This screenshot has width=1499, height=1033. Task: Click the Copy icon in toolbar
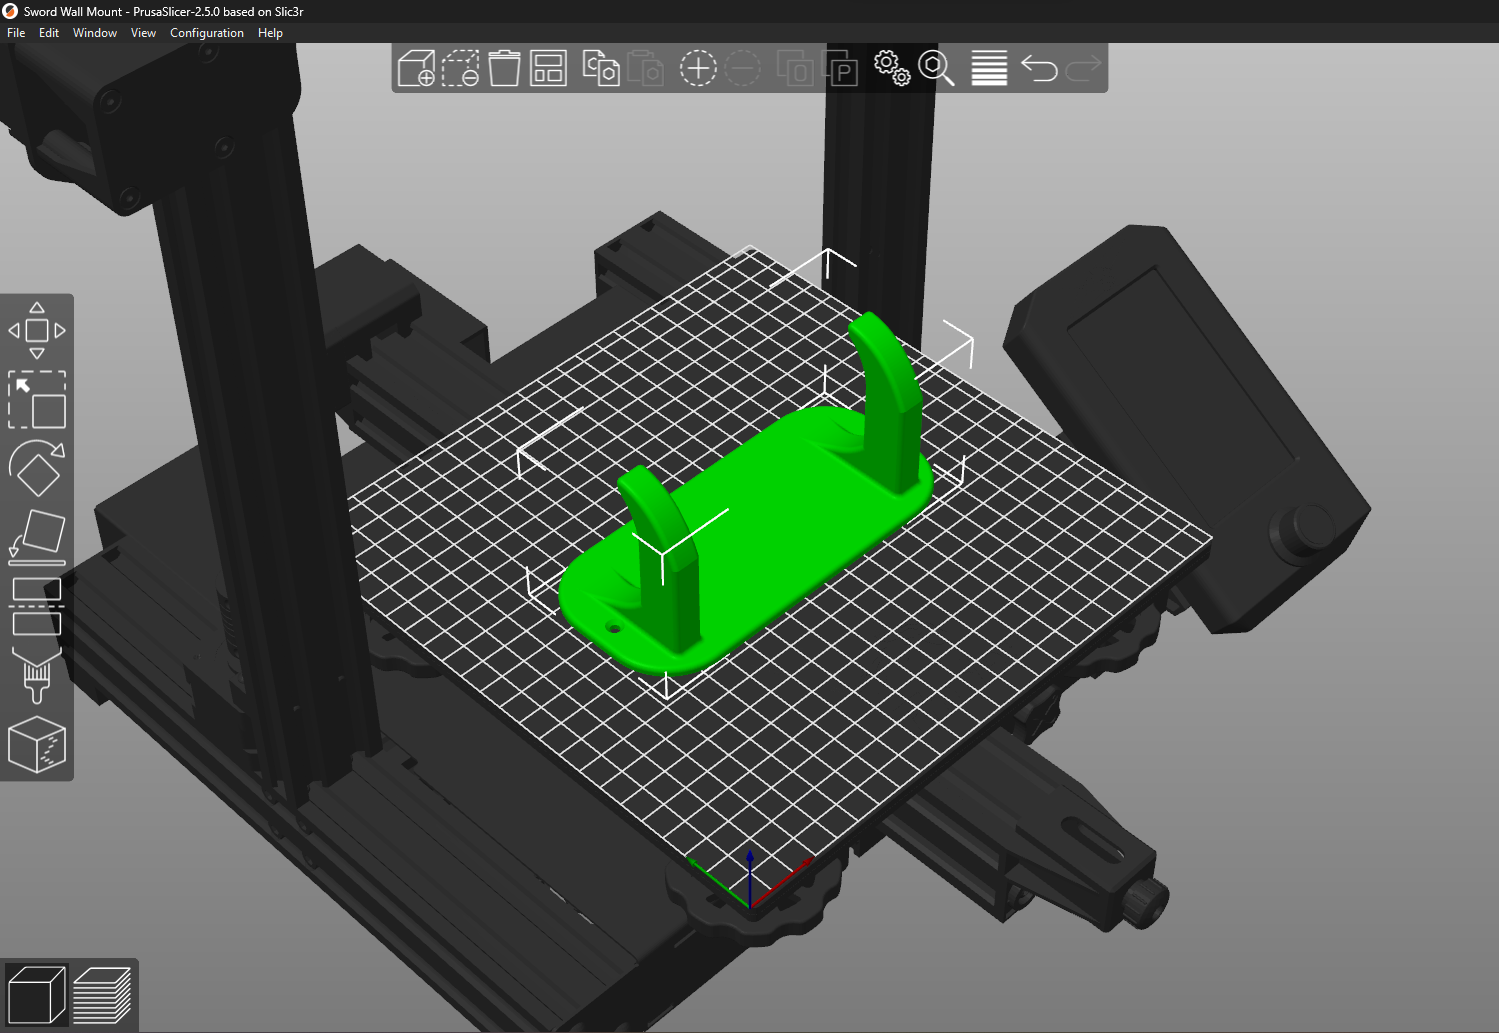pos(601,68)
